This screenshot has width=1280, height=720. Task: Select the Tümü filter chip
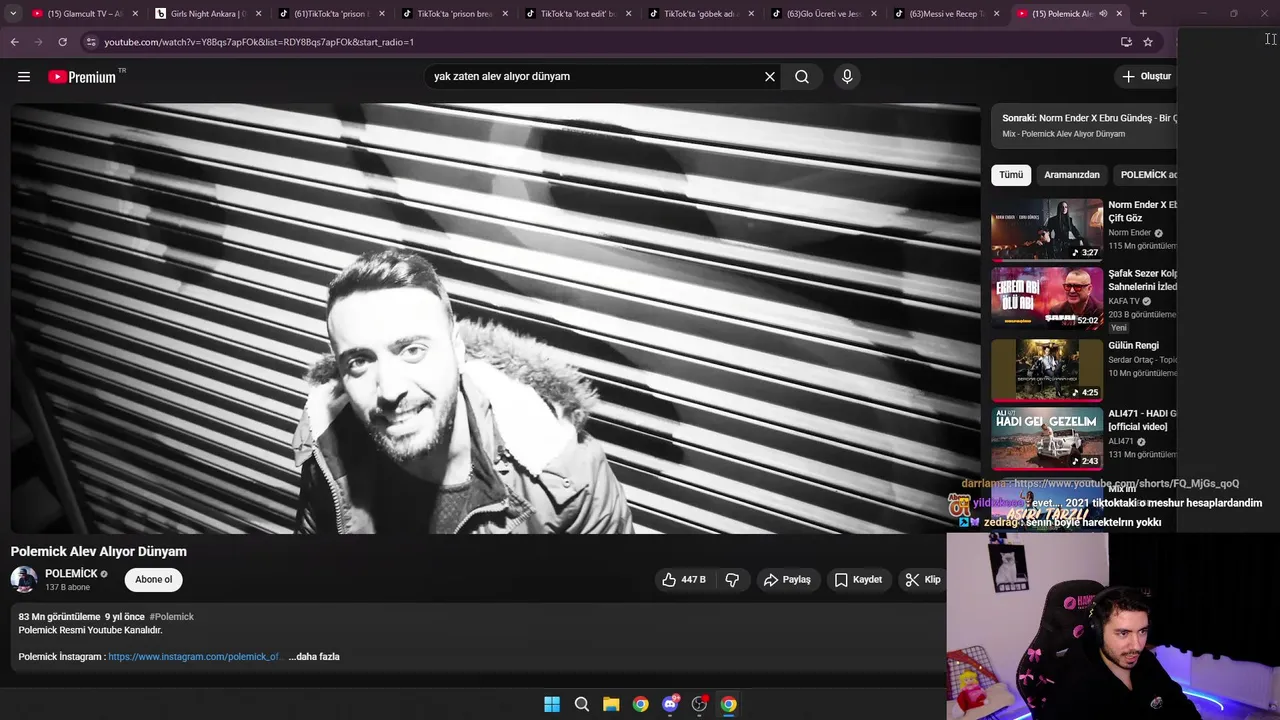tap(1011, 175)
